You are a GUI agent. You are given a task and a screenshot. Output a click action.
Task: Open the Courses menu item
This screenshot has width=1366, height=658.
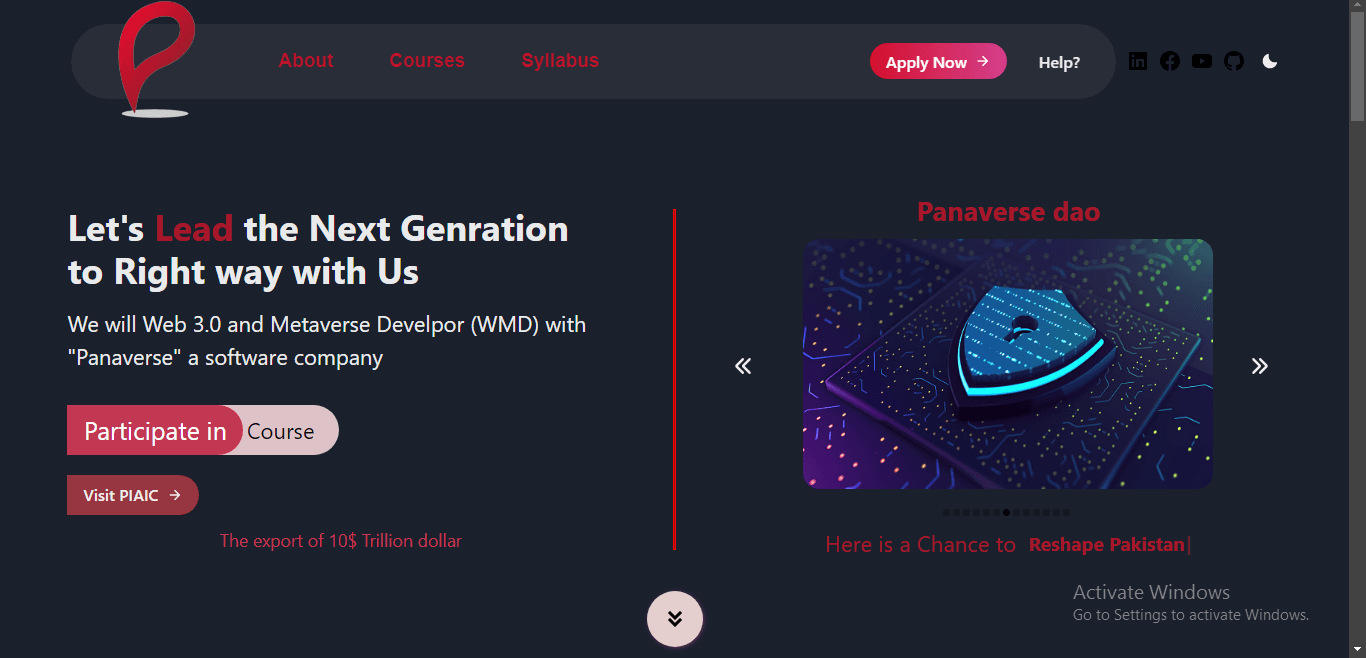coord(427,60)
